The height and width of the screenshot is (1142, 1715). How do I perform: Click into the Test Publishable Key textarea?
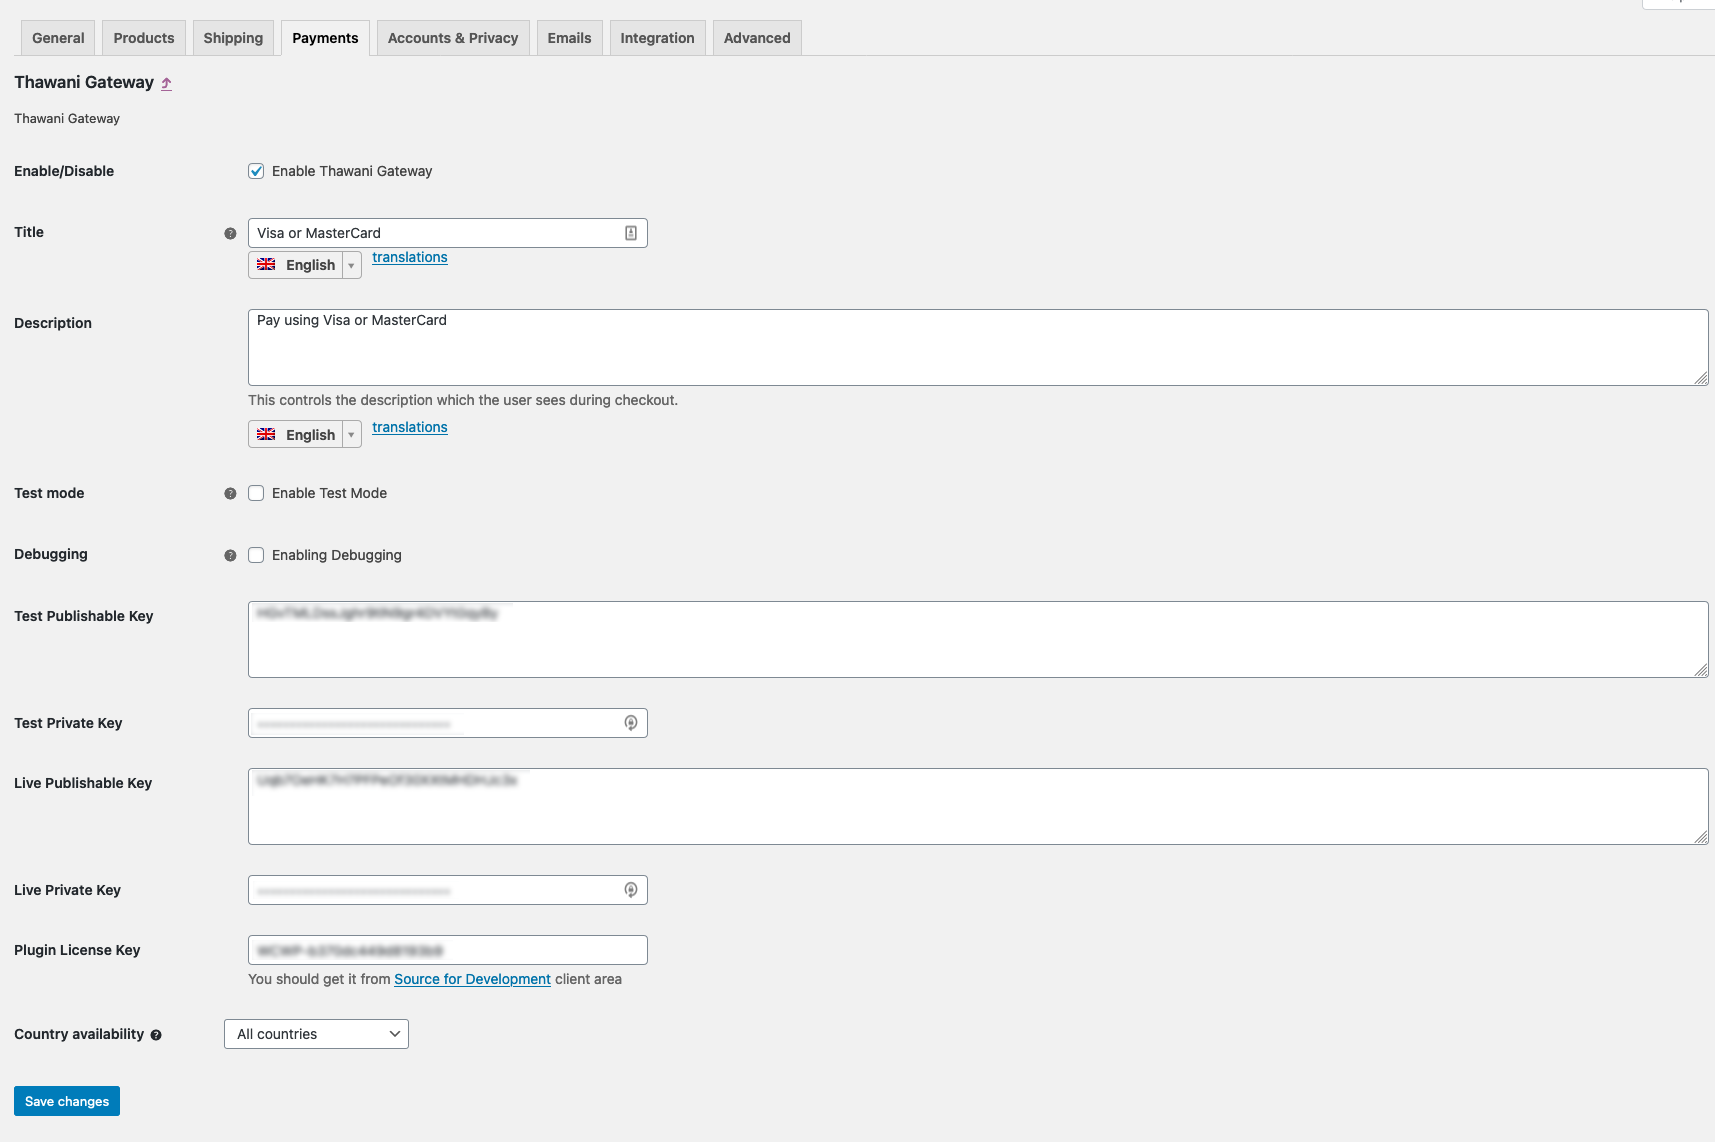978,639
